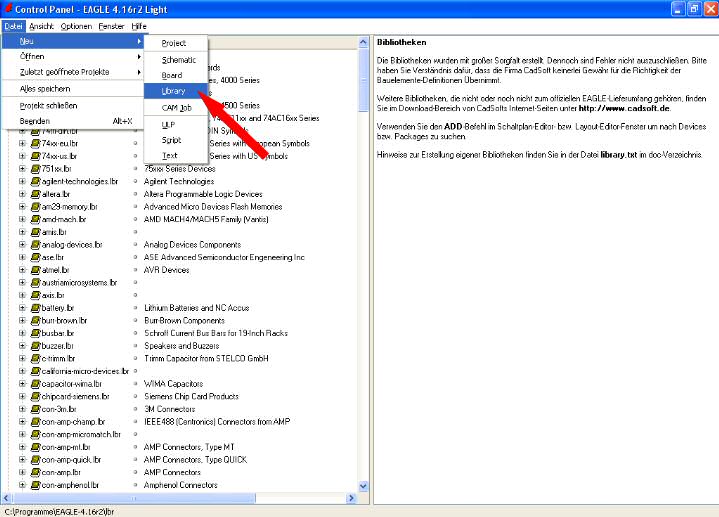
Task: Toggle the in-use marker for burr-brown.lbr
Action: (135, 321)
